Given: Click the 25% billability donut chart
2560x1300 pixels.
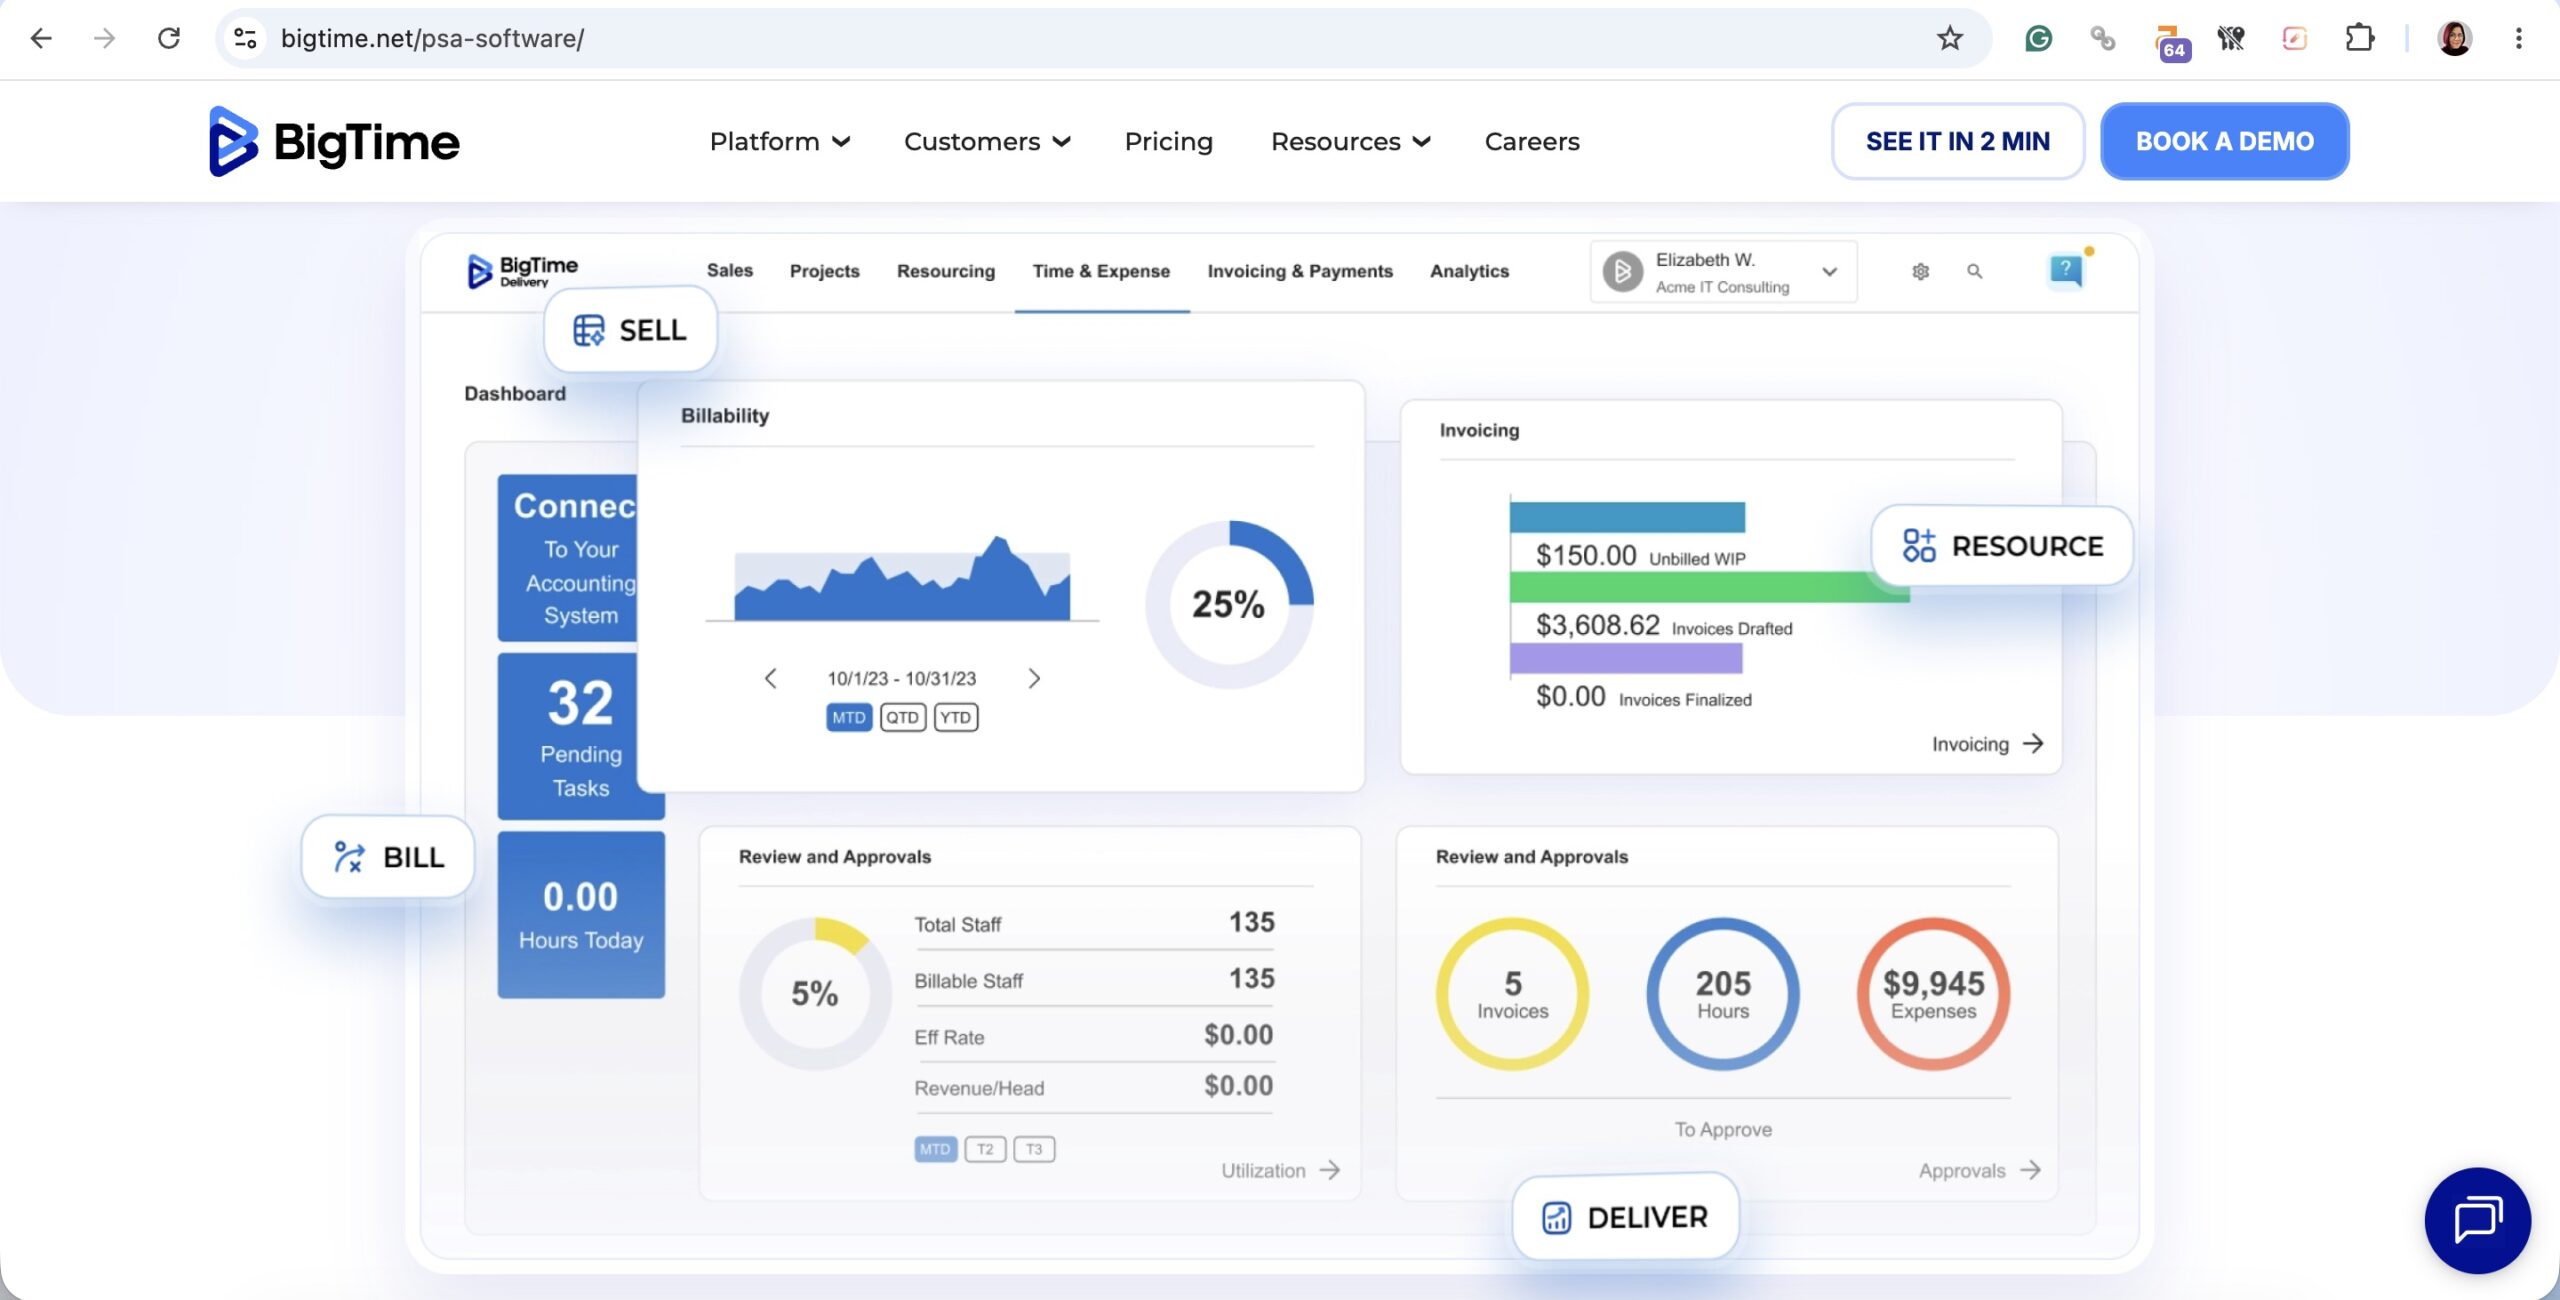Looking at the screenshot, I should pos(1228,604).
